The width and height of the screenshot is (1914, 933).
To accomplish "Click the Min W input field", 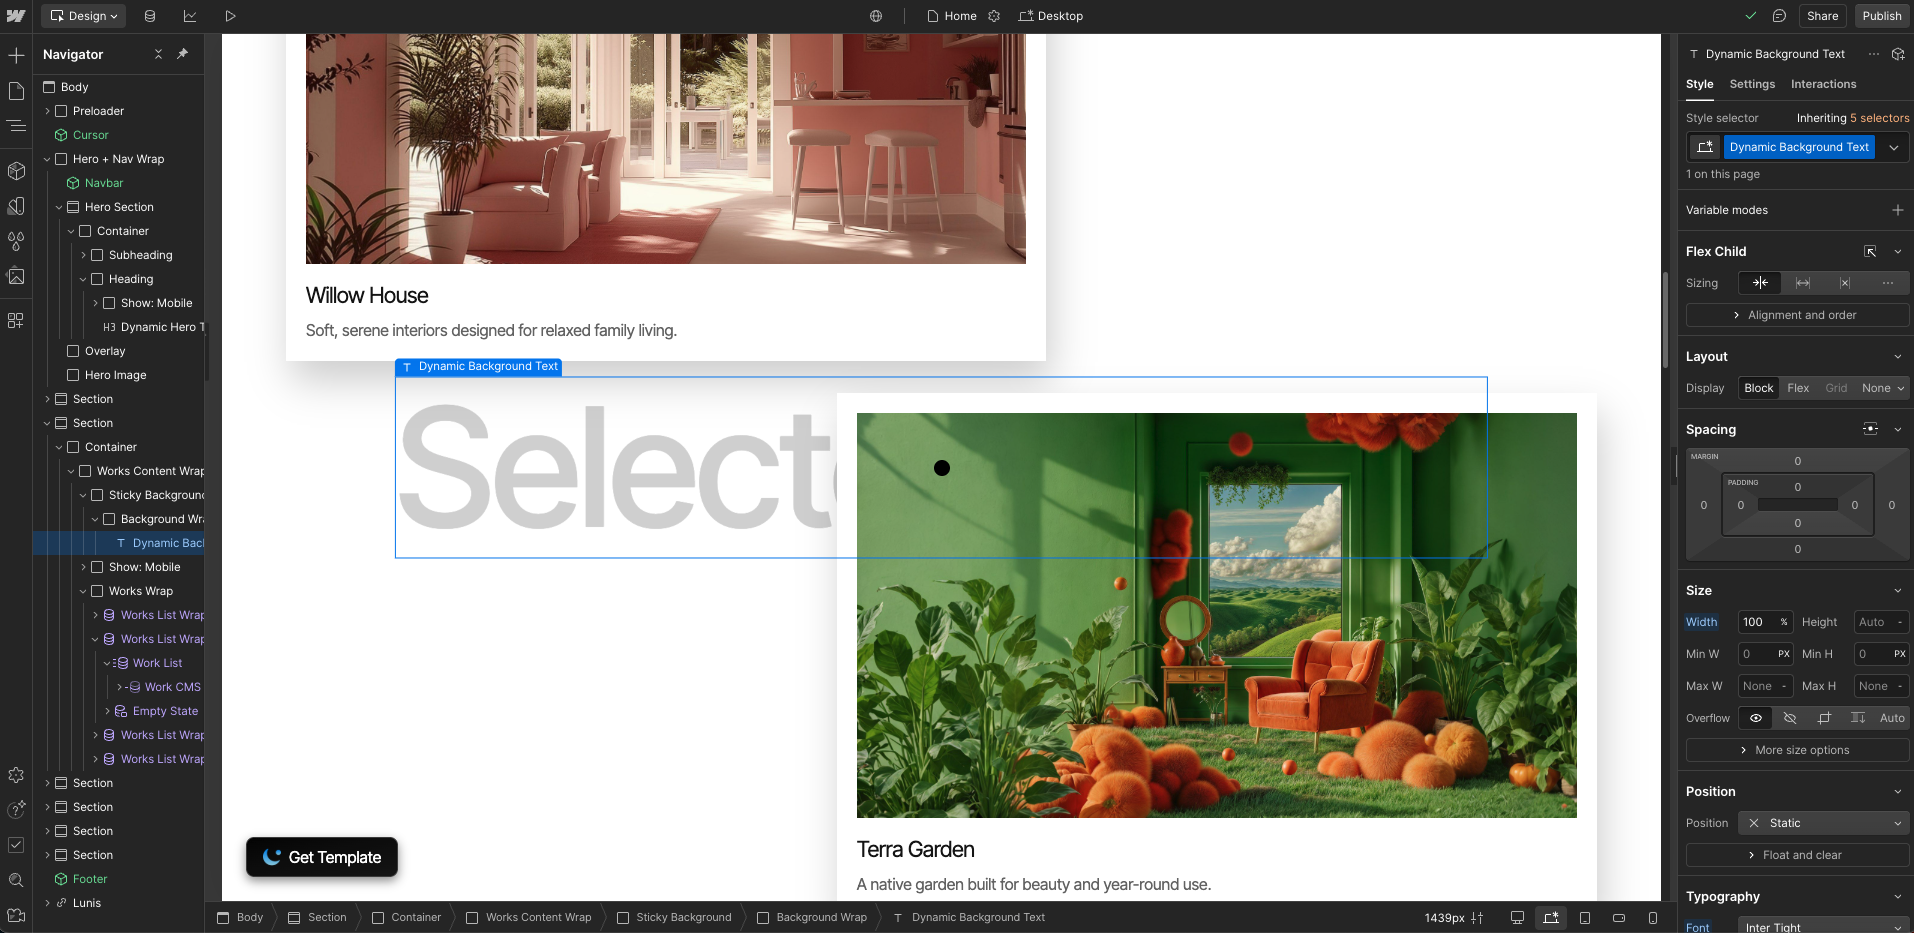I will coord(1765,654).
